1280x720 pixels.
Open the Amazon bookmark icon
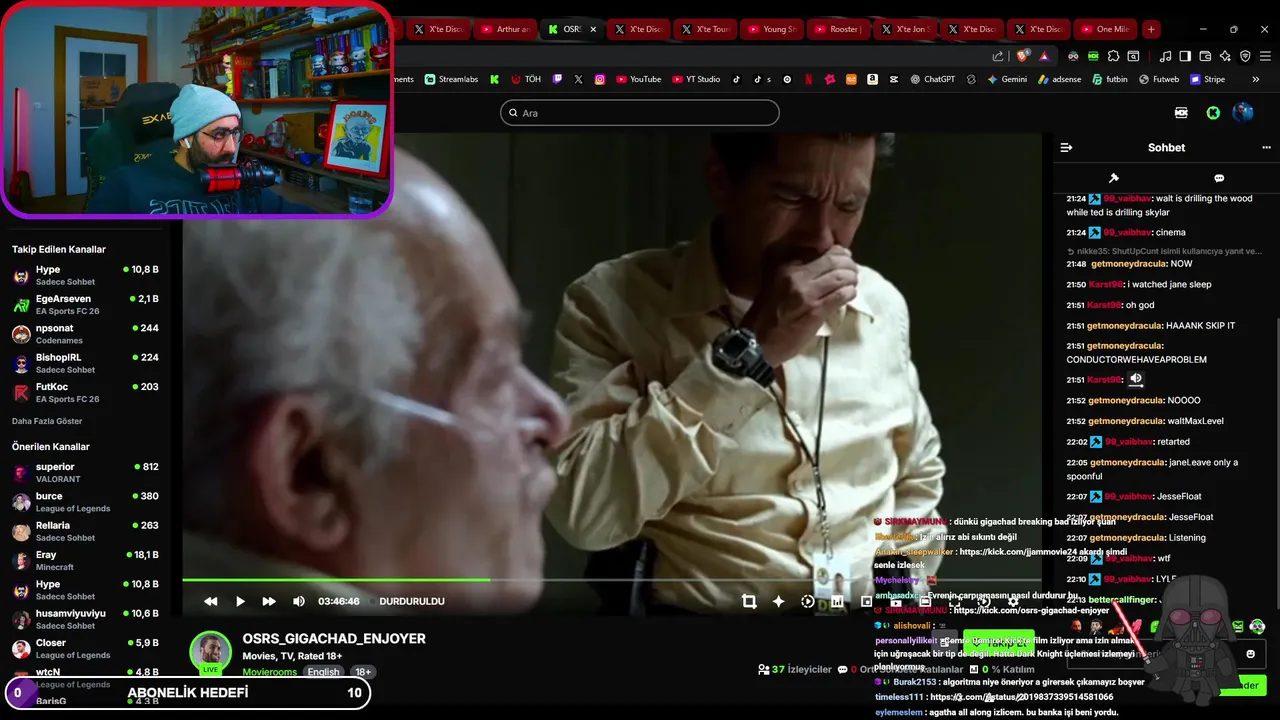tap(873, 79)
